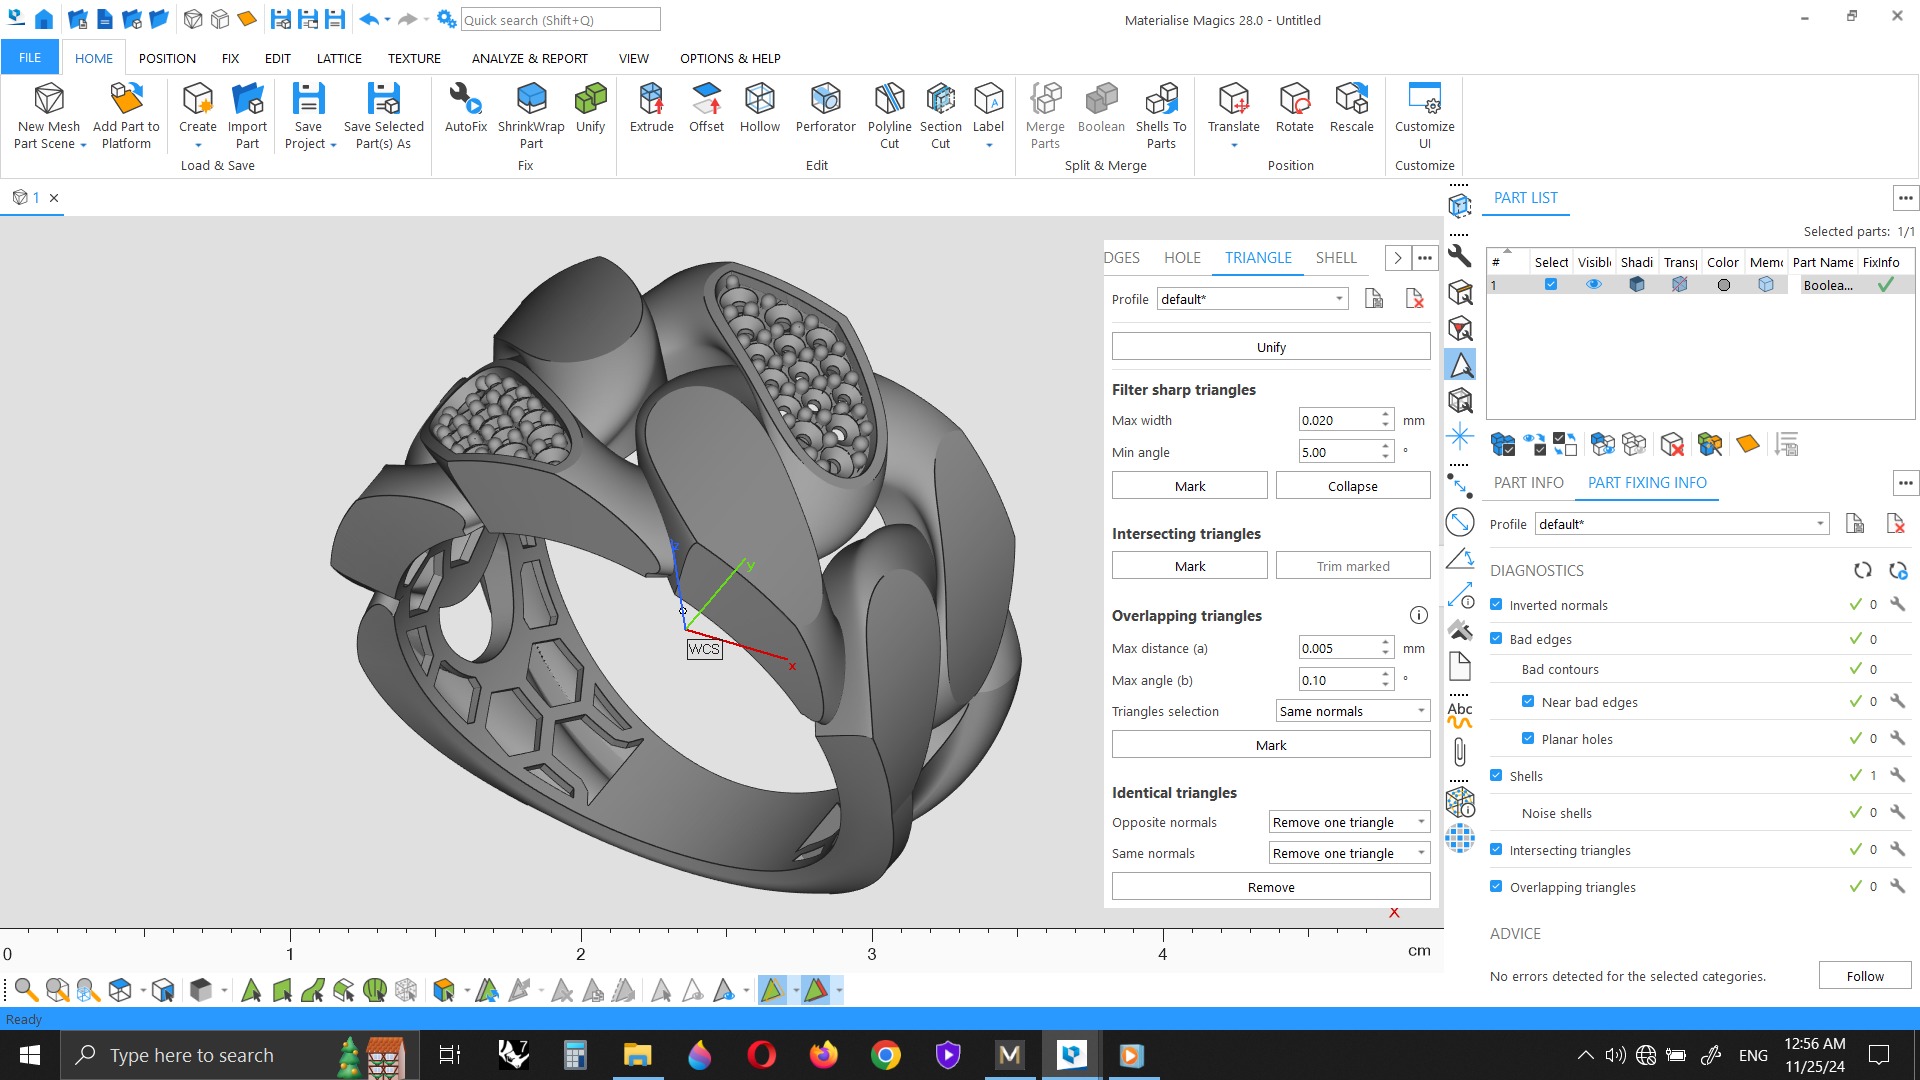Click the Unify icon in the Fix ribbon group
Screen dimensions: 1920x1080
pos(590,99)
